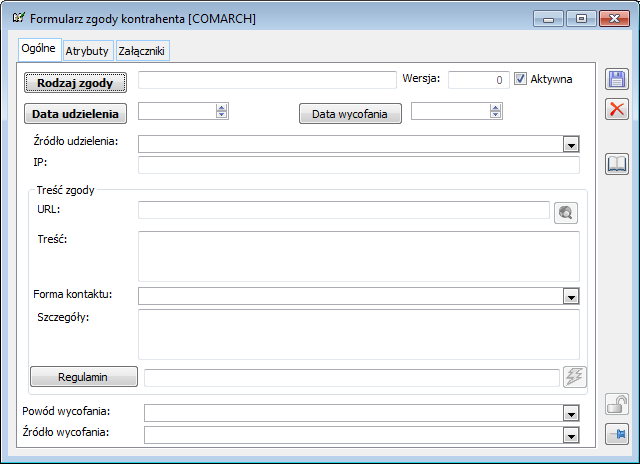The width and height of the screenshot is (640, 464).
Task: Click the Szczegóły text area
Action: tap(359, 334)
